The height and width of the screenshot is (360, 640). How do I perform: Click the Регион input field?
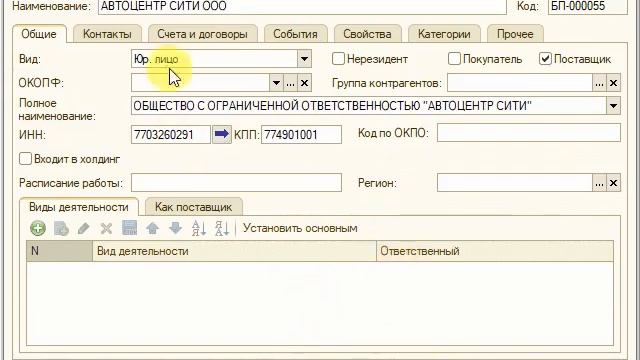515,183
